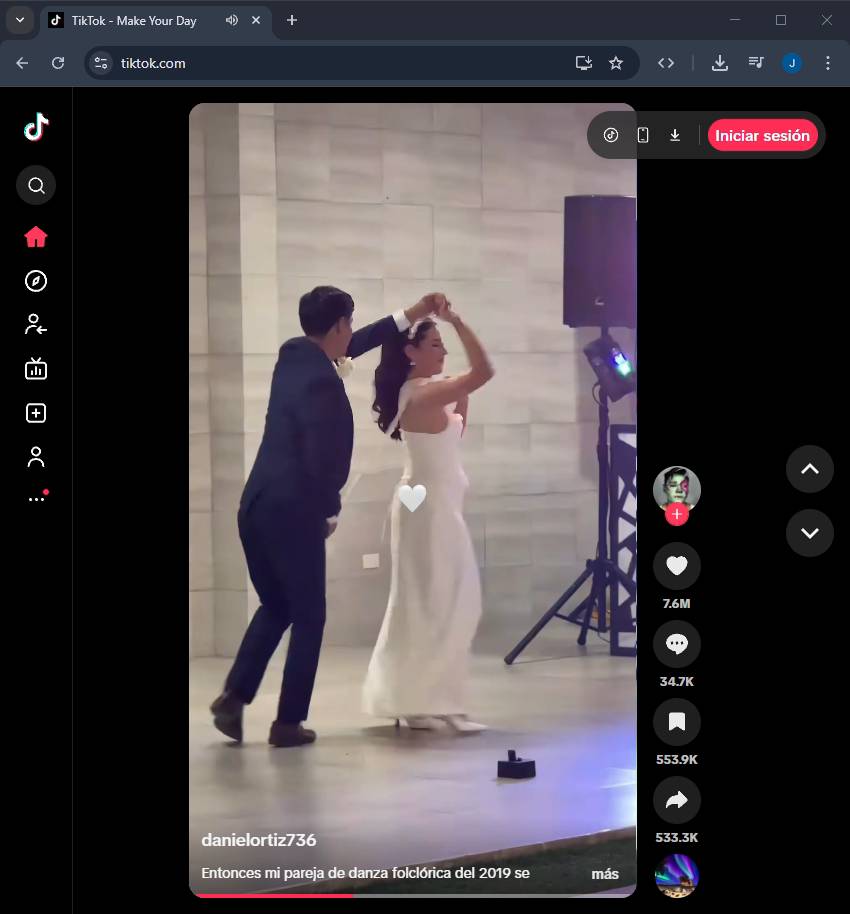
Task: Like the video with the heart button
Action: pos(676,566)
